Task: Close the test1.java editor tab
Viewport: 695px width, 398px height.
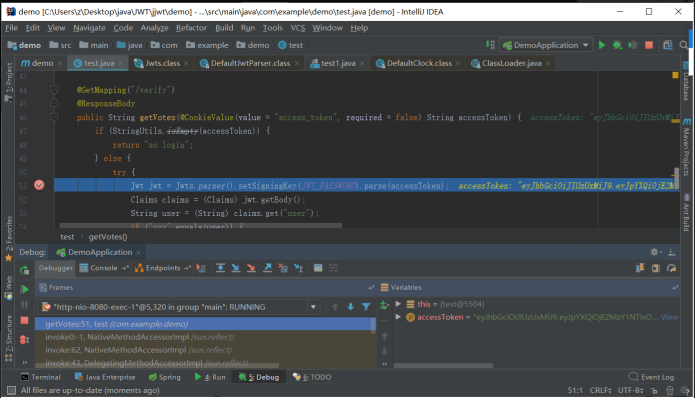Action: pyautogui.click(x=362, y=63)
